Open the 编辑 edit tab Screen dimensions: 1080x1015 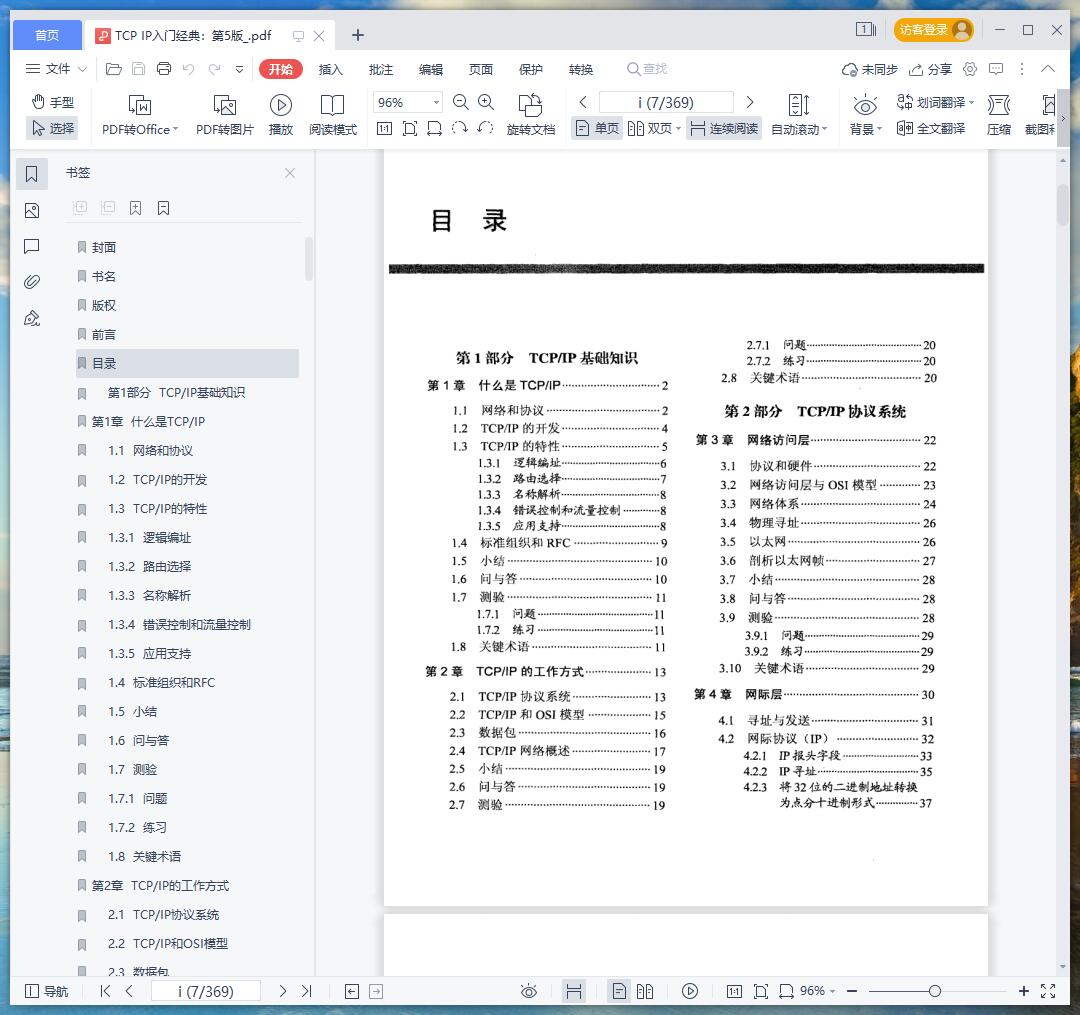point(431,70)
